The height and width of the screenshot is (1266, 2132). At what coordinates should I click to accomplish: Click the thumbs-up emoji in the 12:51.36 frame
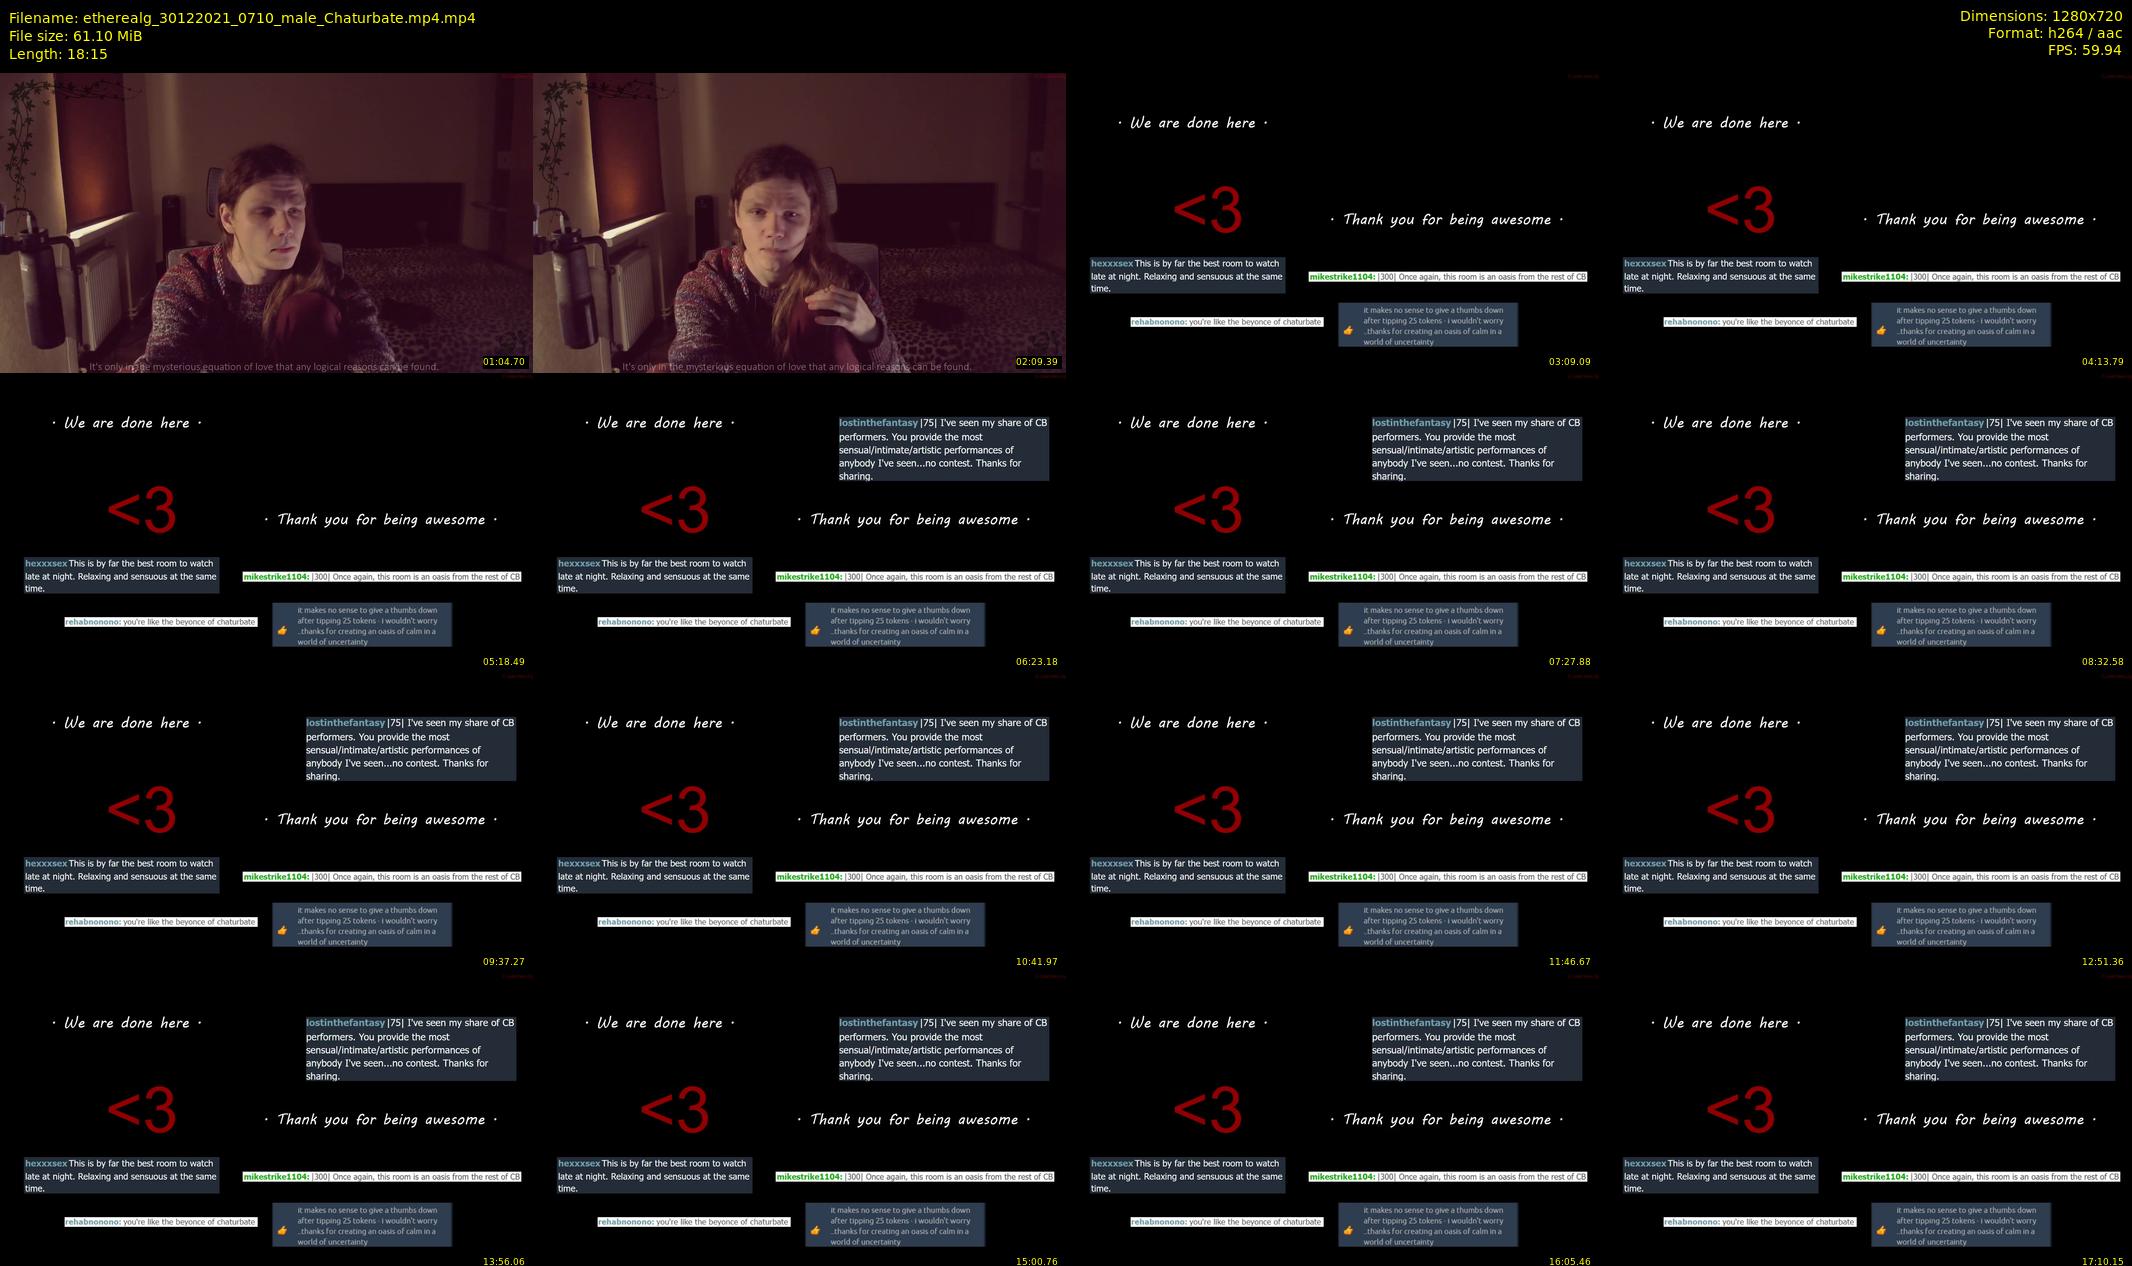(x=1881, y=930)
